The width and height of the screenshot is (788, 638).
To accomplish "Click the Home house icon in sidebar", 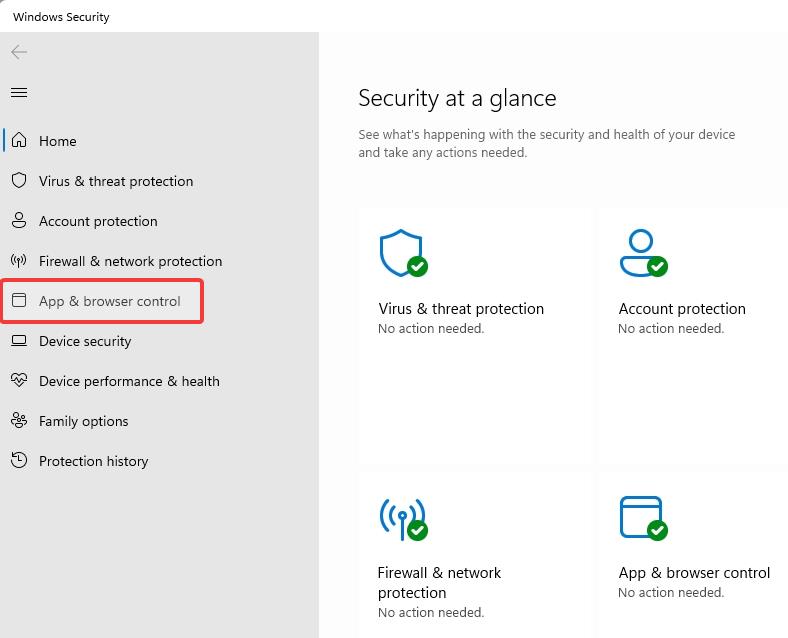I will click(x=19, y=141).
